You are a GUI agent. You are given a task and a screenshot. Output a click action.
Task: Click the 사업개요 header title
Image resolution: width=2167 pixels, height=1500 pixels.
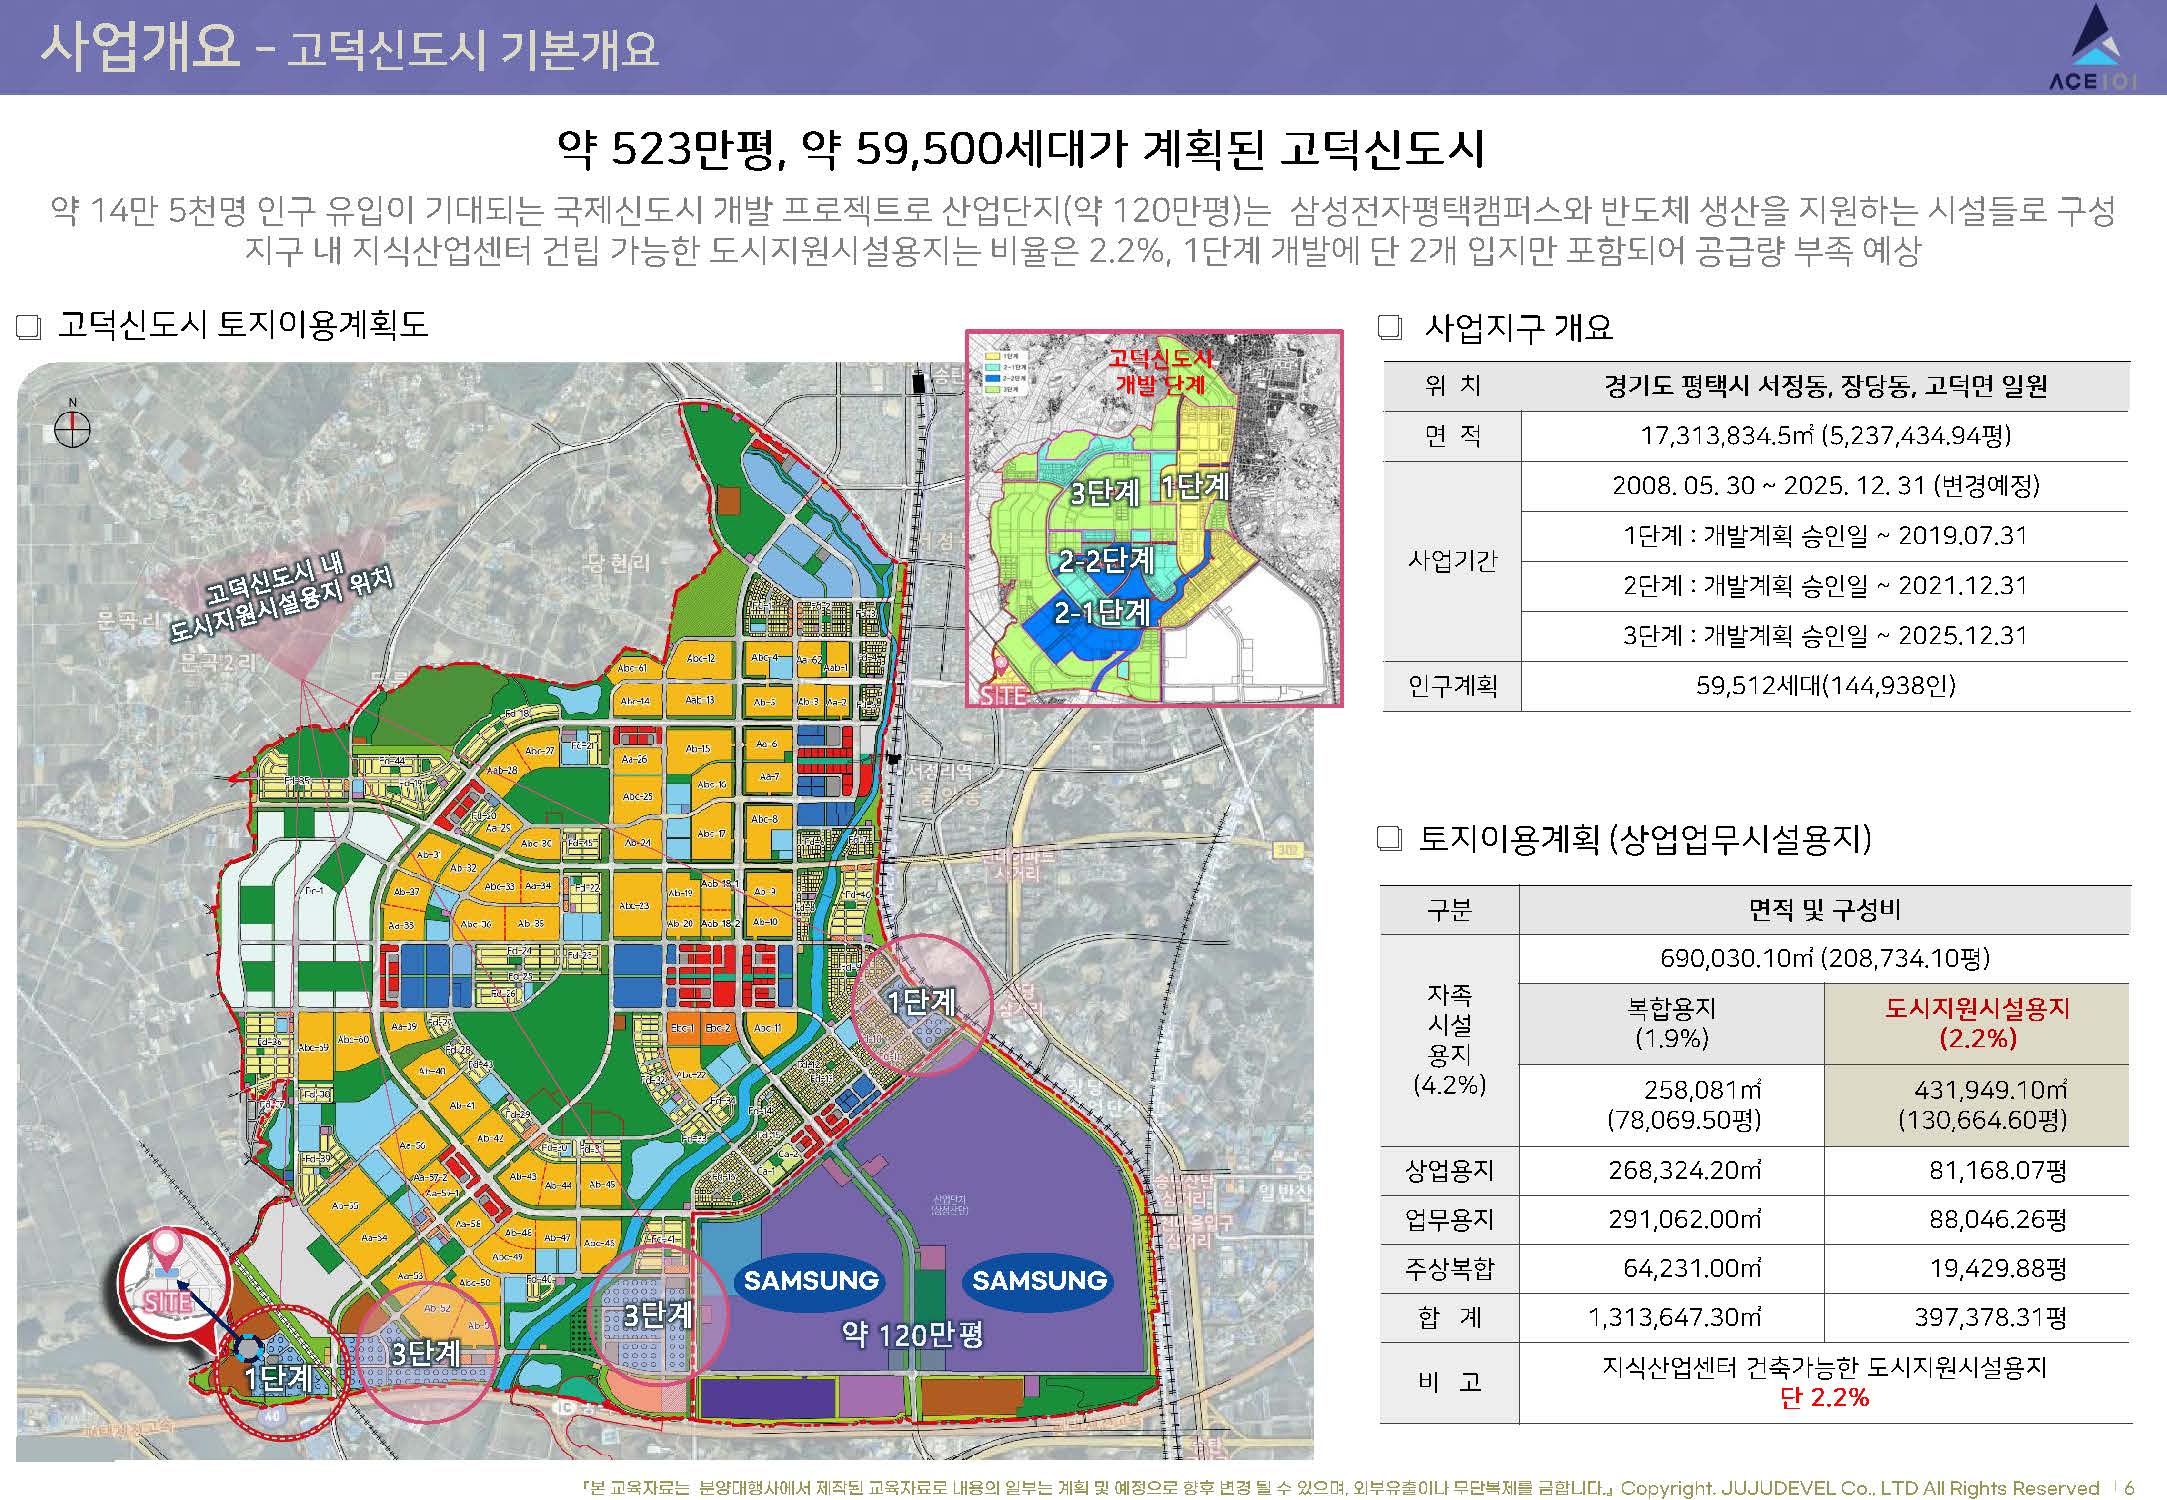pyautogui.click(x=140, y=48)
